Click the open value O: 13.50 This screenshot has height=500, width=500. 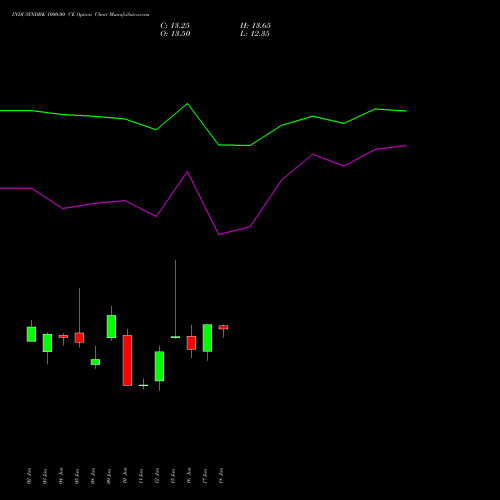[175, 34]
